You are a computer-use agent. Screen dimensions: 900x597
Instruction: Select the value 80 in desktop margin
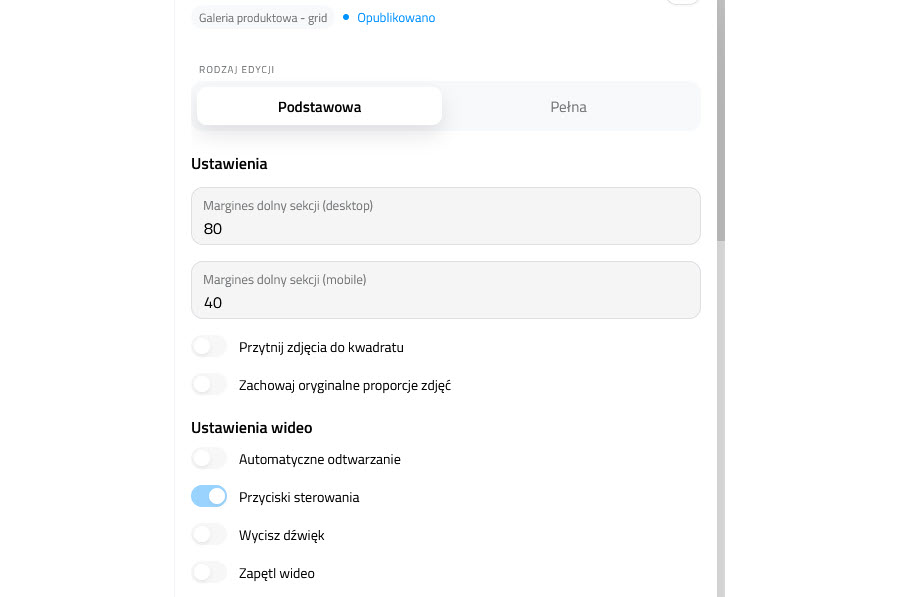click(212, 228)
